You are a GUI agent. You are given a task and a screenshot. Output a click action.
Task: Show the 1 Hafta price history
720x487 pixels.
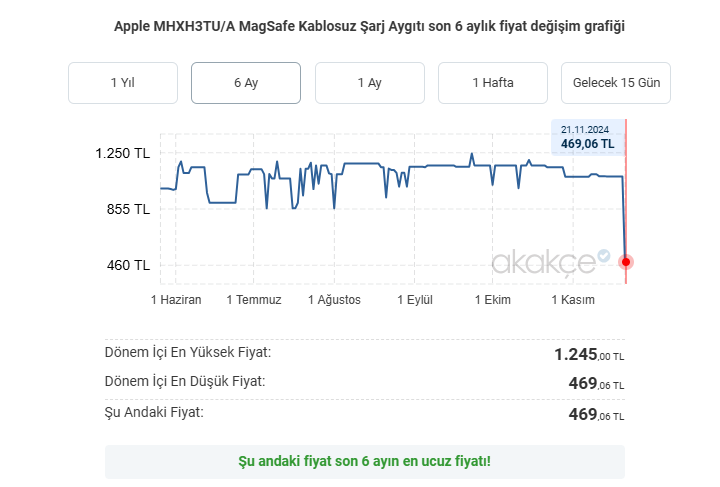pyautogui.click(x=493, y=83)
